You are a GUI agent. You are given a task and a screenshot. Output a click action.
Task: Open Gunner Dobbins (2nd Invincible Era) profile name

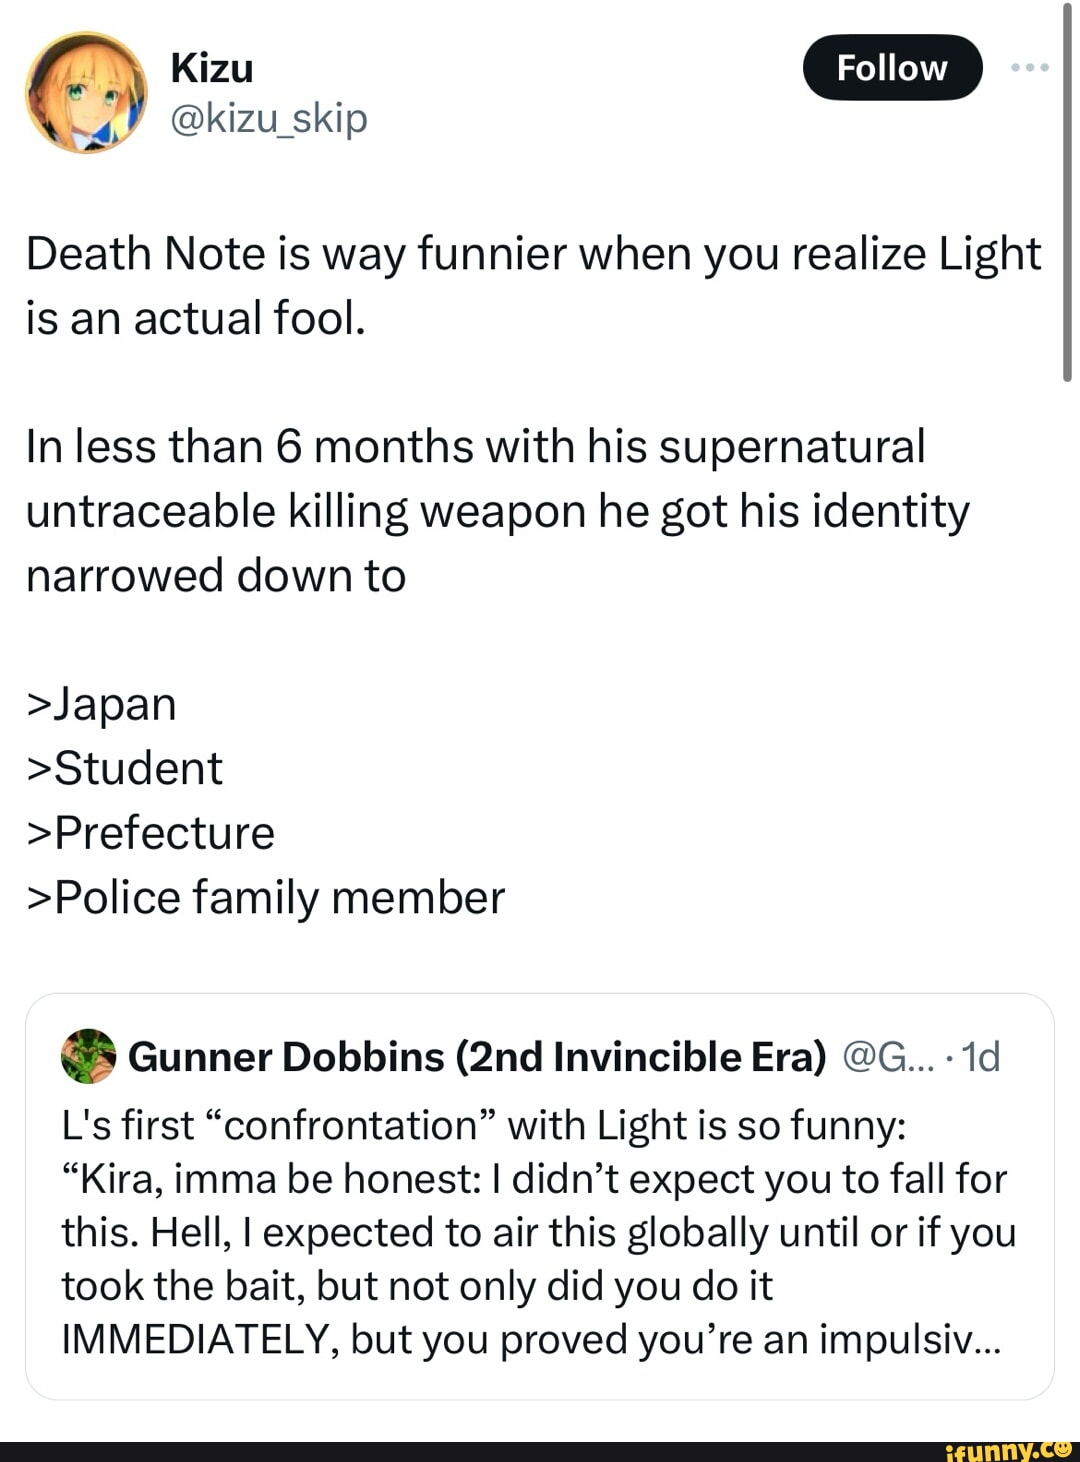[477, 1057]
